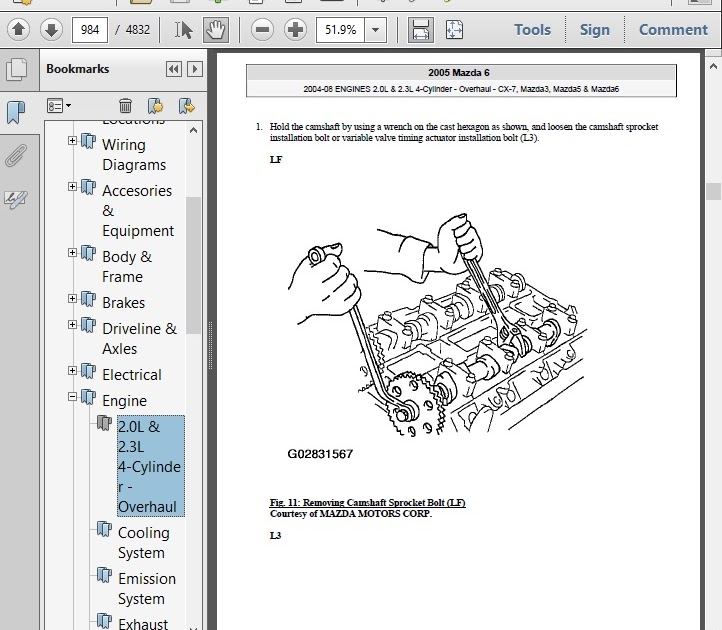Open Engine bookmark
Screen dimensions: 722x630
point(124,401)
